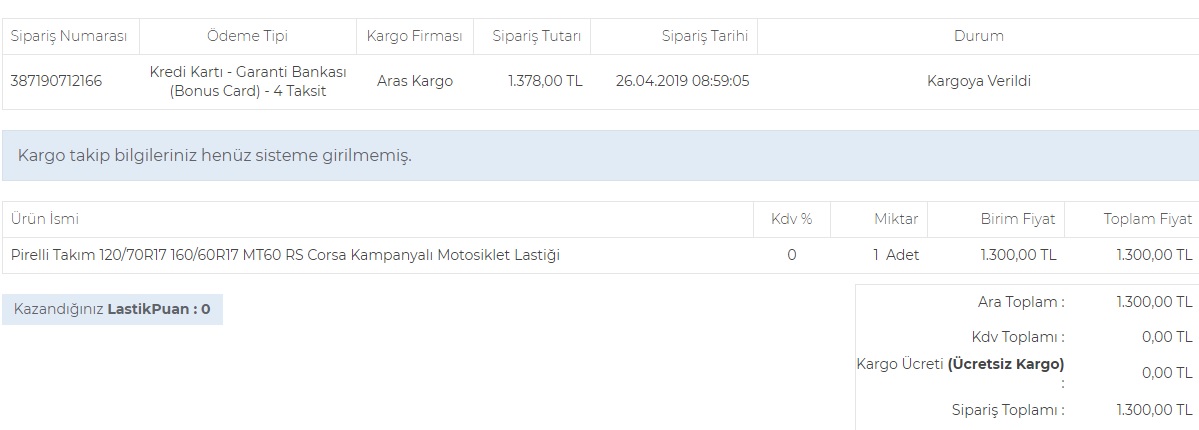1199x430 pixels.
Task: Click the Sipariş Tutarı column header
Action: coord(537,36)
